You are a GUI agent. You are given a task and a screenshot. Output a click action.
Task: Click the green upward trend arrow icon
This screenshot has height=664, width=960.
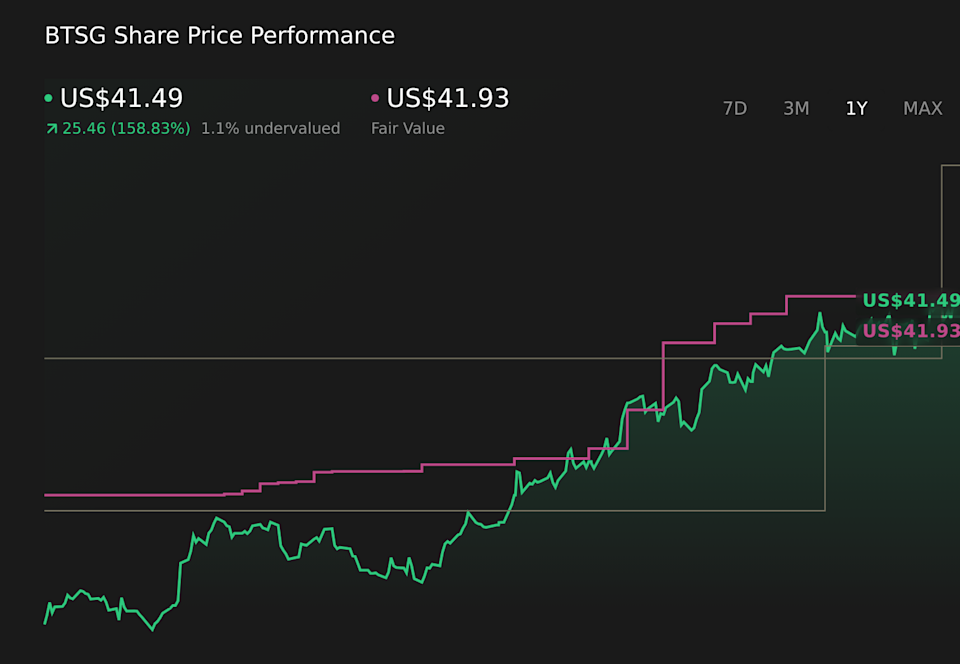point(52,128)
